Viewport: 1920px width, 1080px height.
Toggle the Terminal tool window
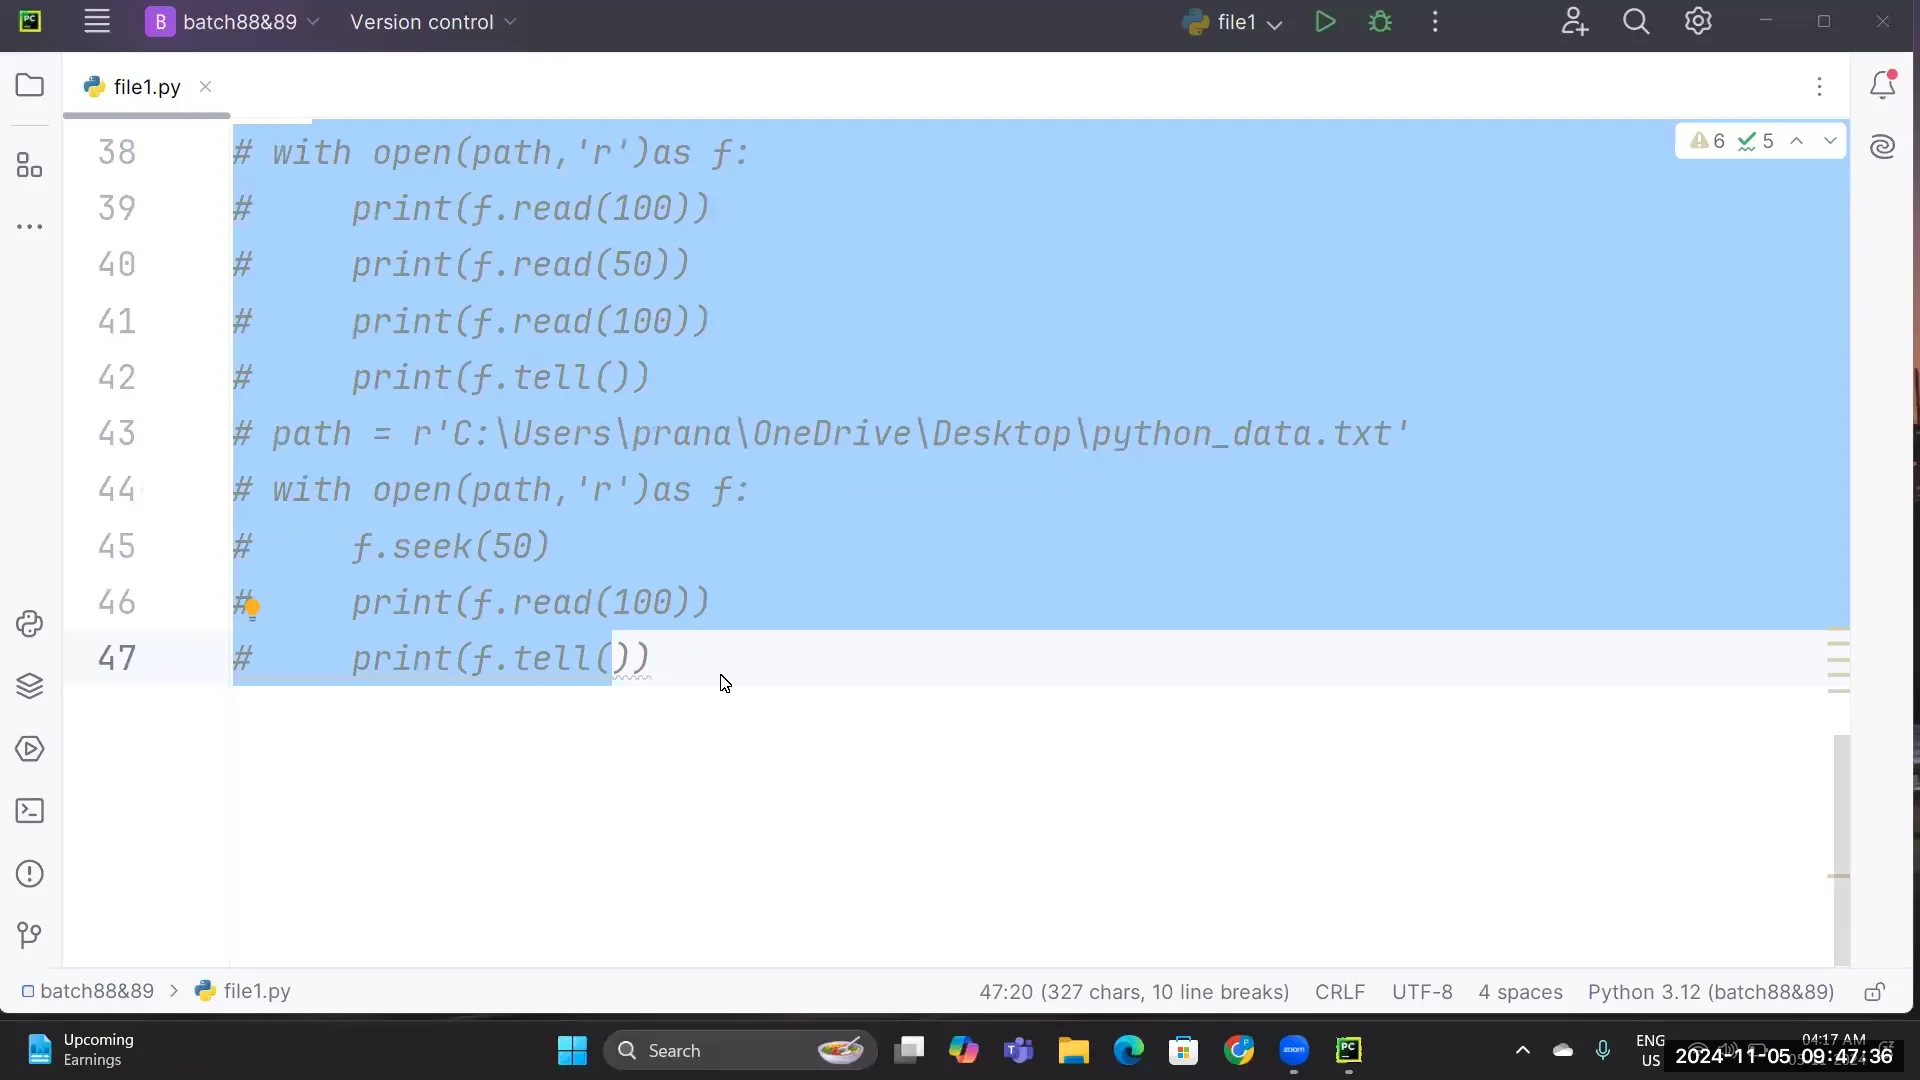[29, 810]
